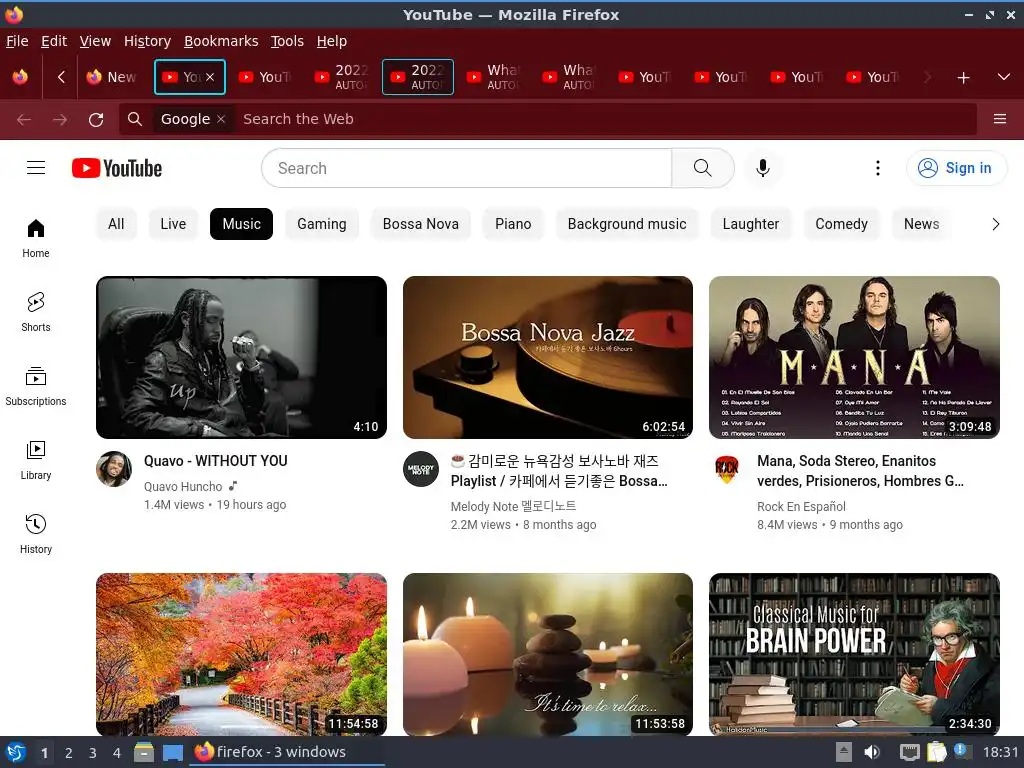Open the Classical Music for Brain Power thumbnail

pos(854,654)
